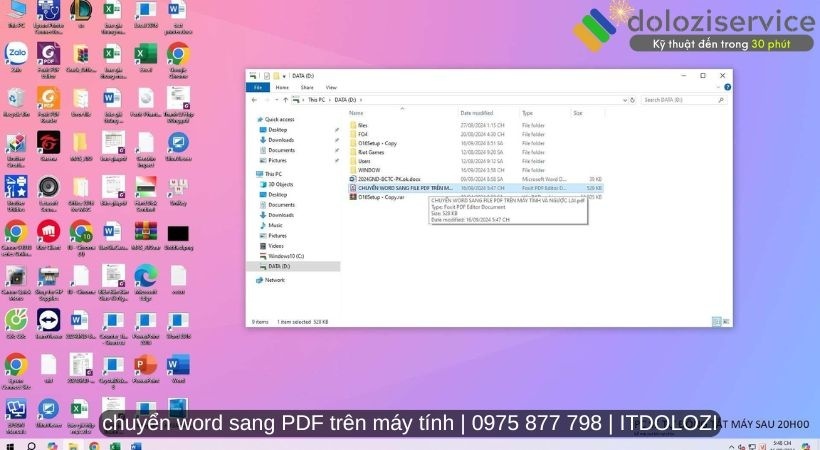Screen dimensions: 820x450
Task: Select the TeamViewer desktop shortcut
Action: 49,324
